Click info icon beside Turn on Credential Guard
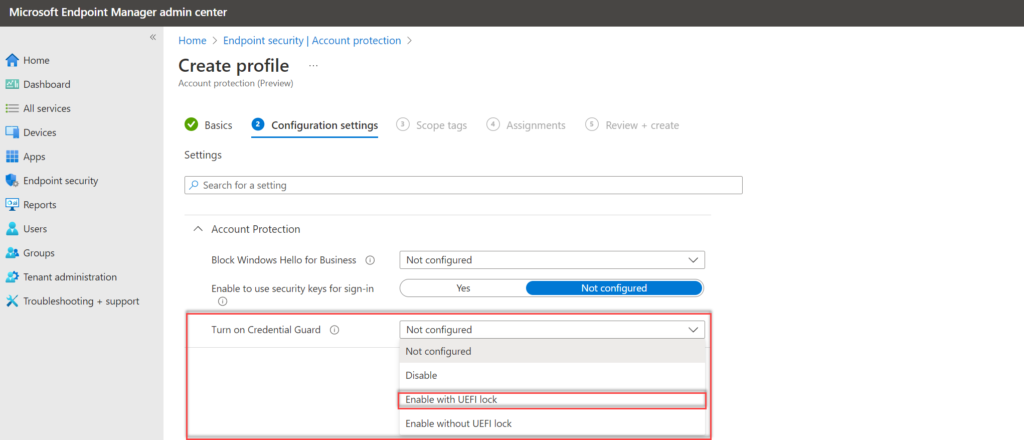 (334, 330)
